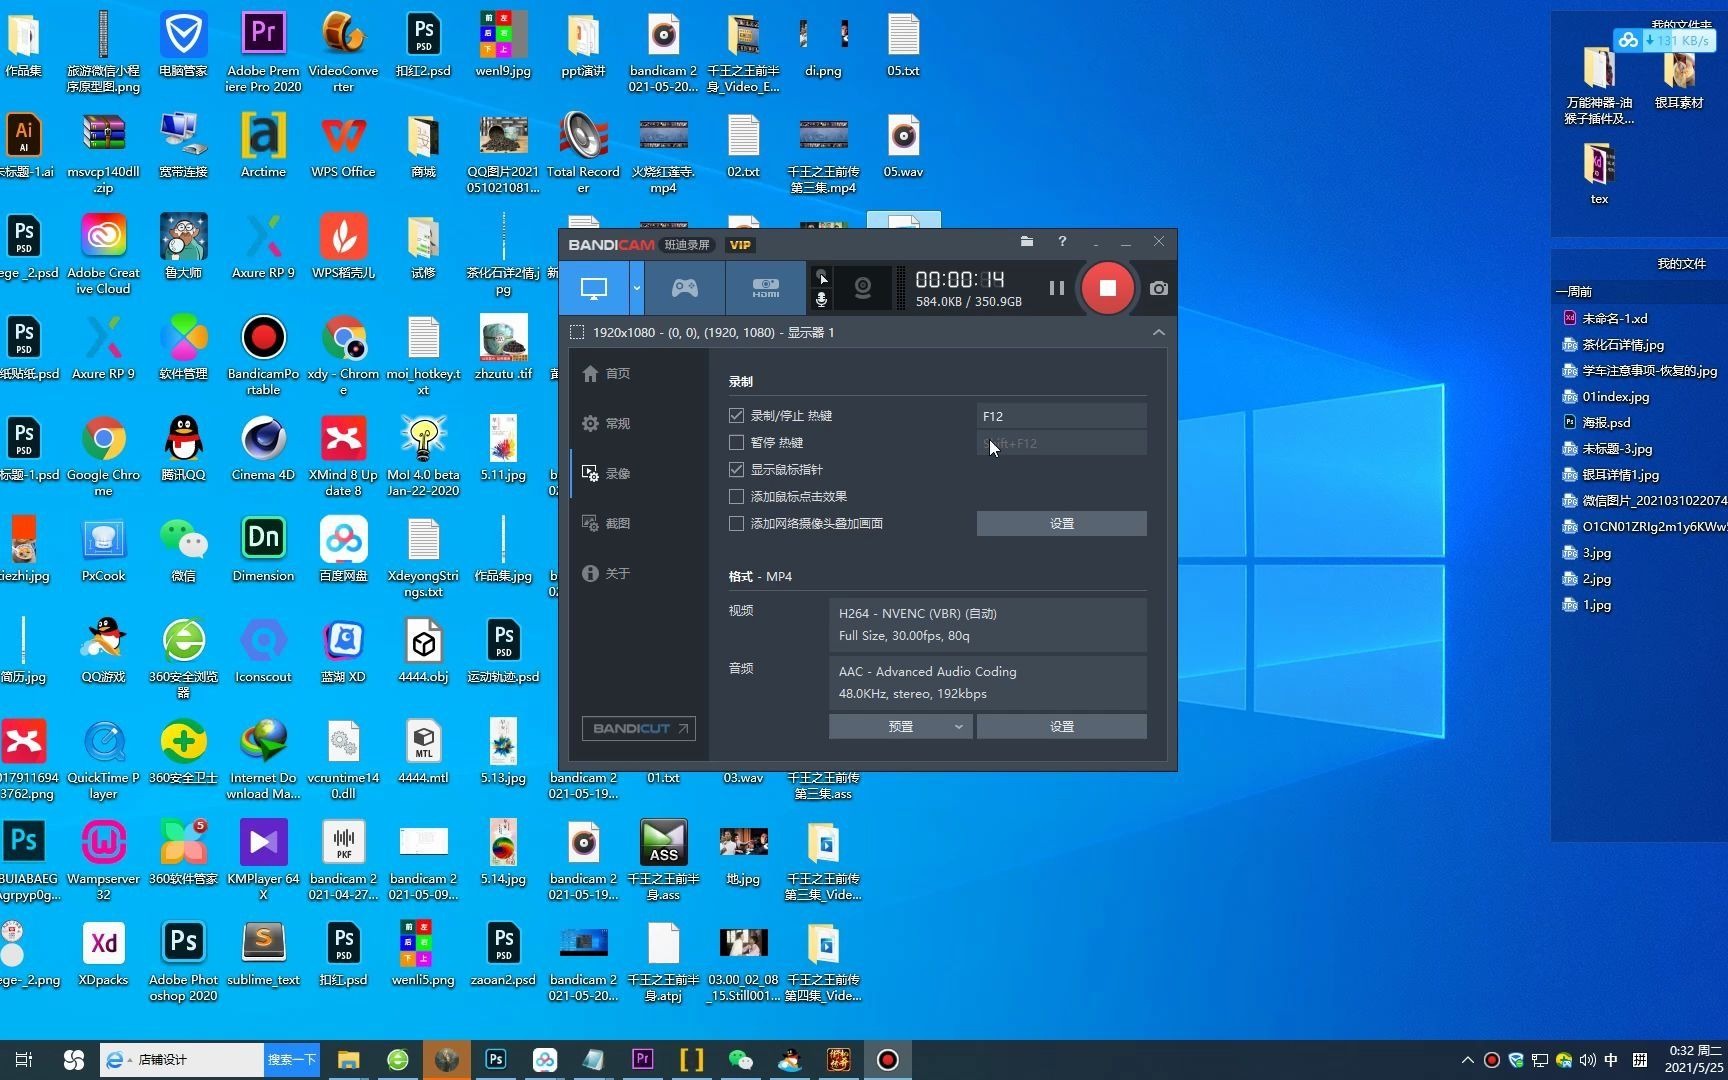Show hidden system tray icons chevron
Viewport: 1728px width, 1080px height.
click(x=1467, y=1060)
